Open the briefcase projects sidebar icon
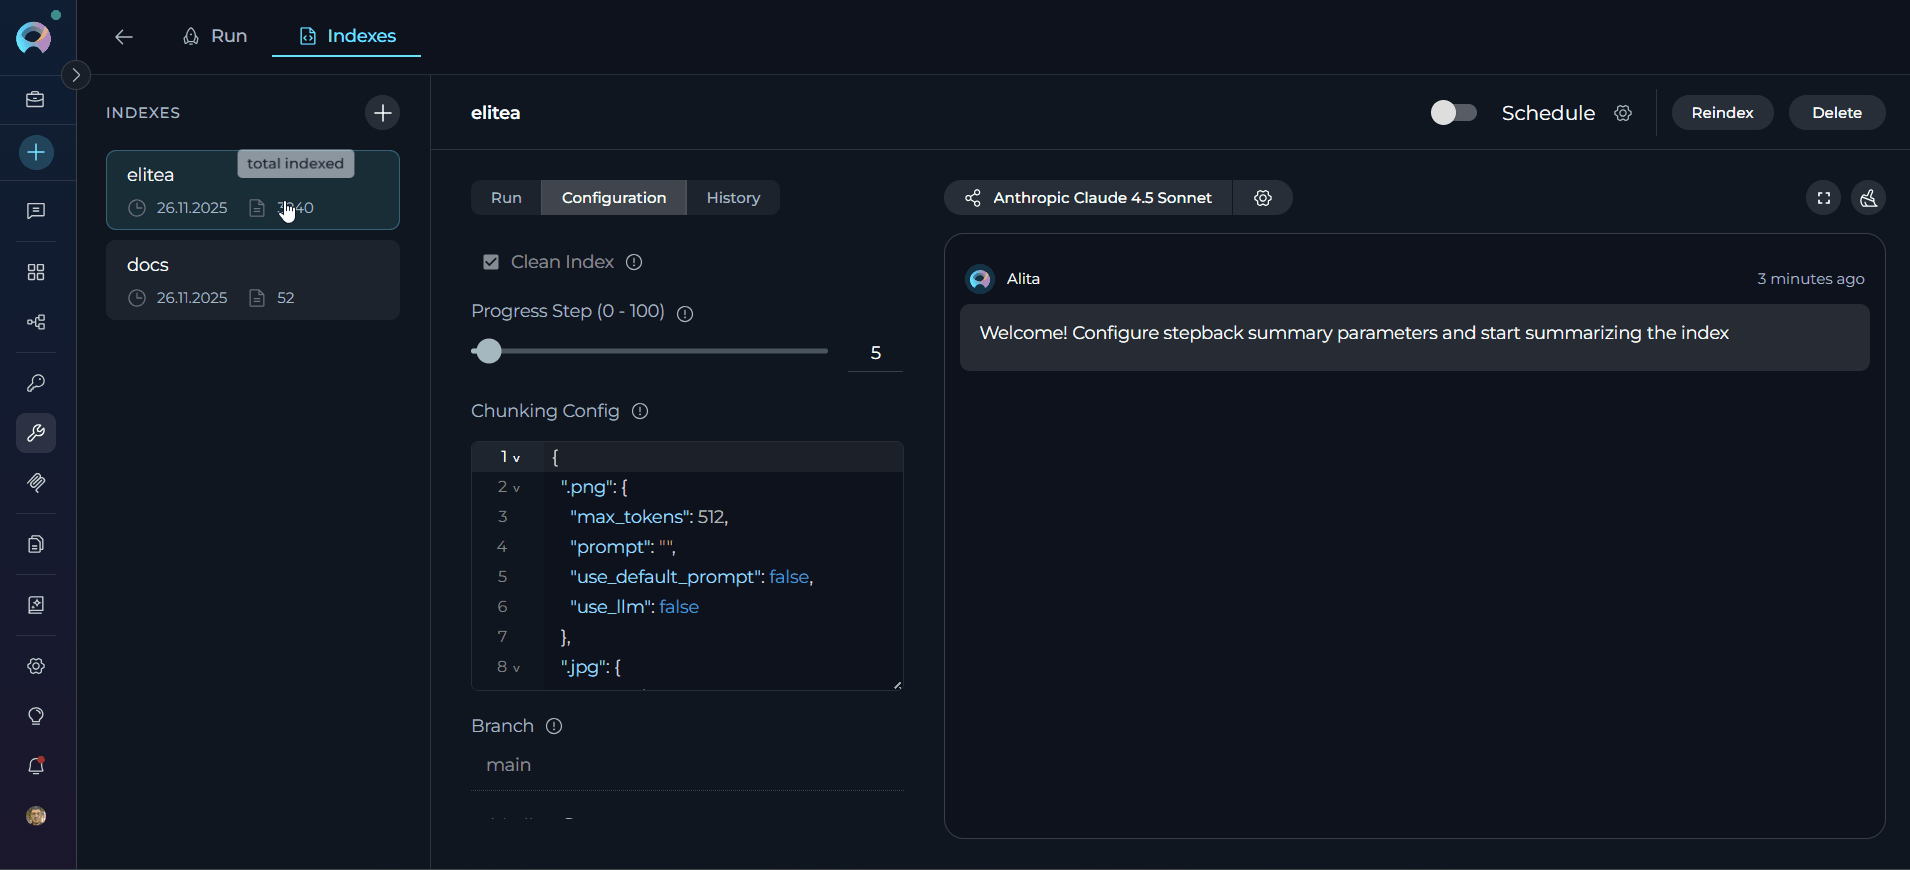This screenshot has width=1910, height=870. pos(36,99)
